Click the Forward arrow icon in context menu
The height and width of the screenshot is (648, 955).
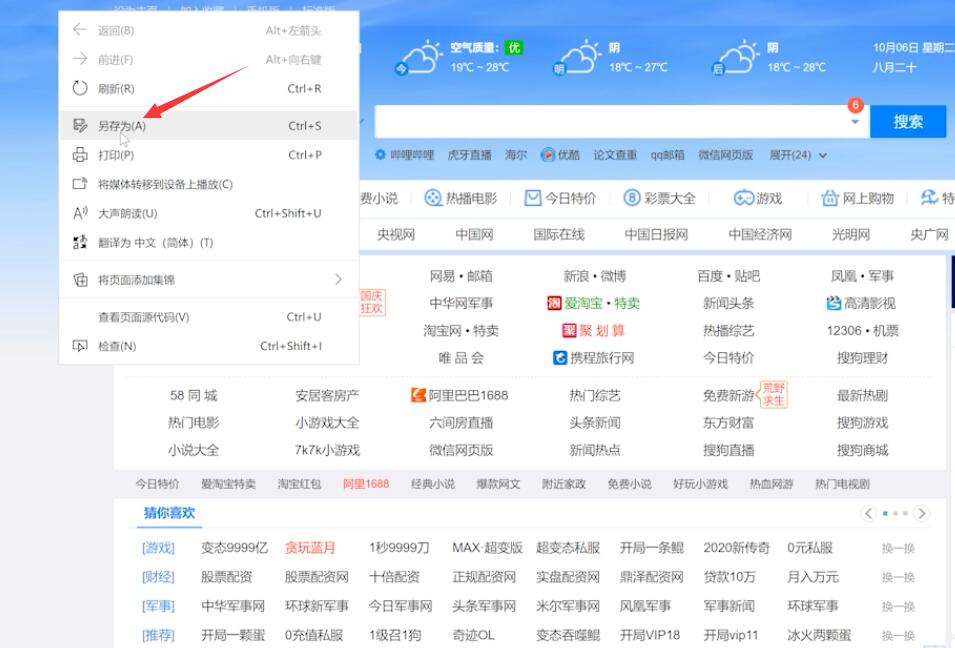(80, 58)
